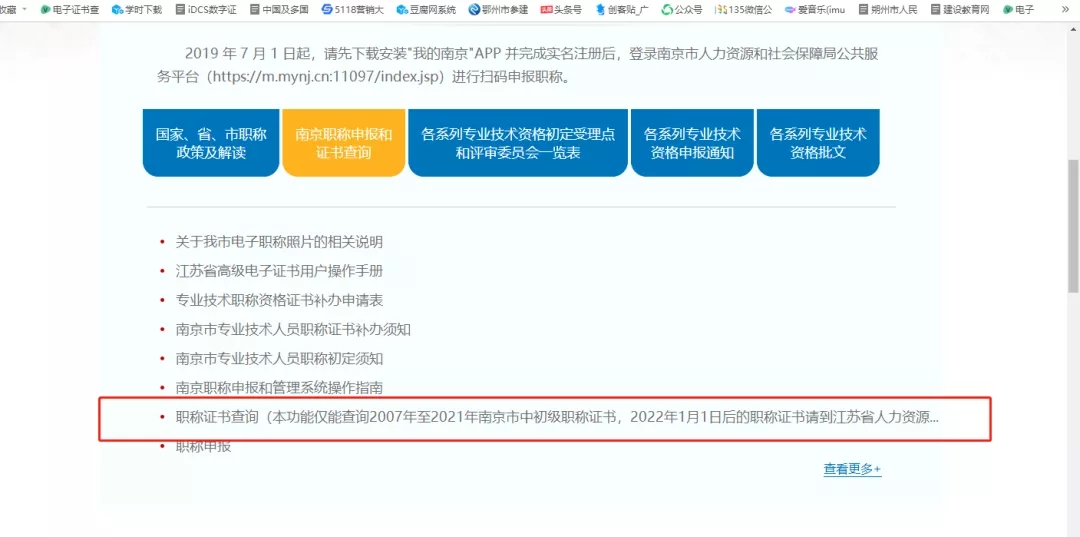Open the last 电子 bookmark
Screen dimensions: 1080x537
click(1018, 10)
